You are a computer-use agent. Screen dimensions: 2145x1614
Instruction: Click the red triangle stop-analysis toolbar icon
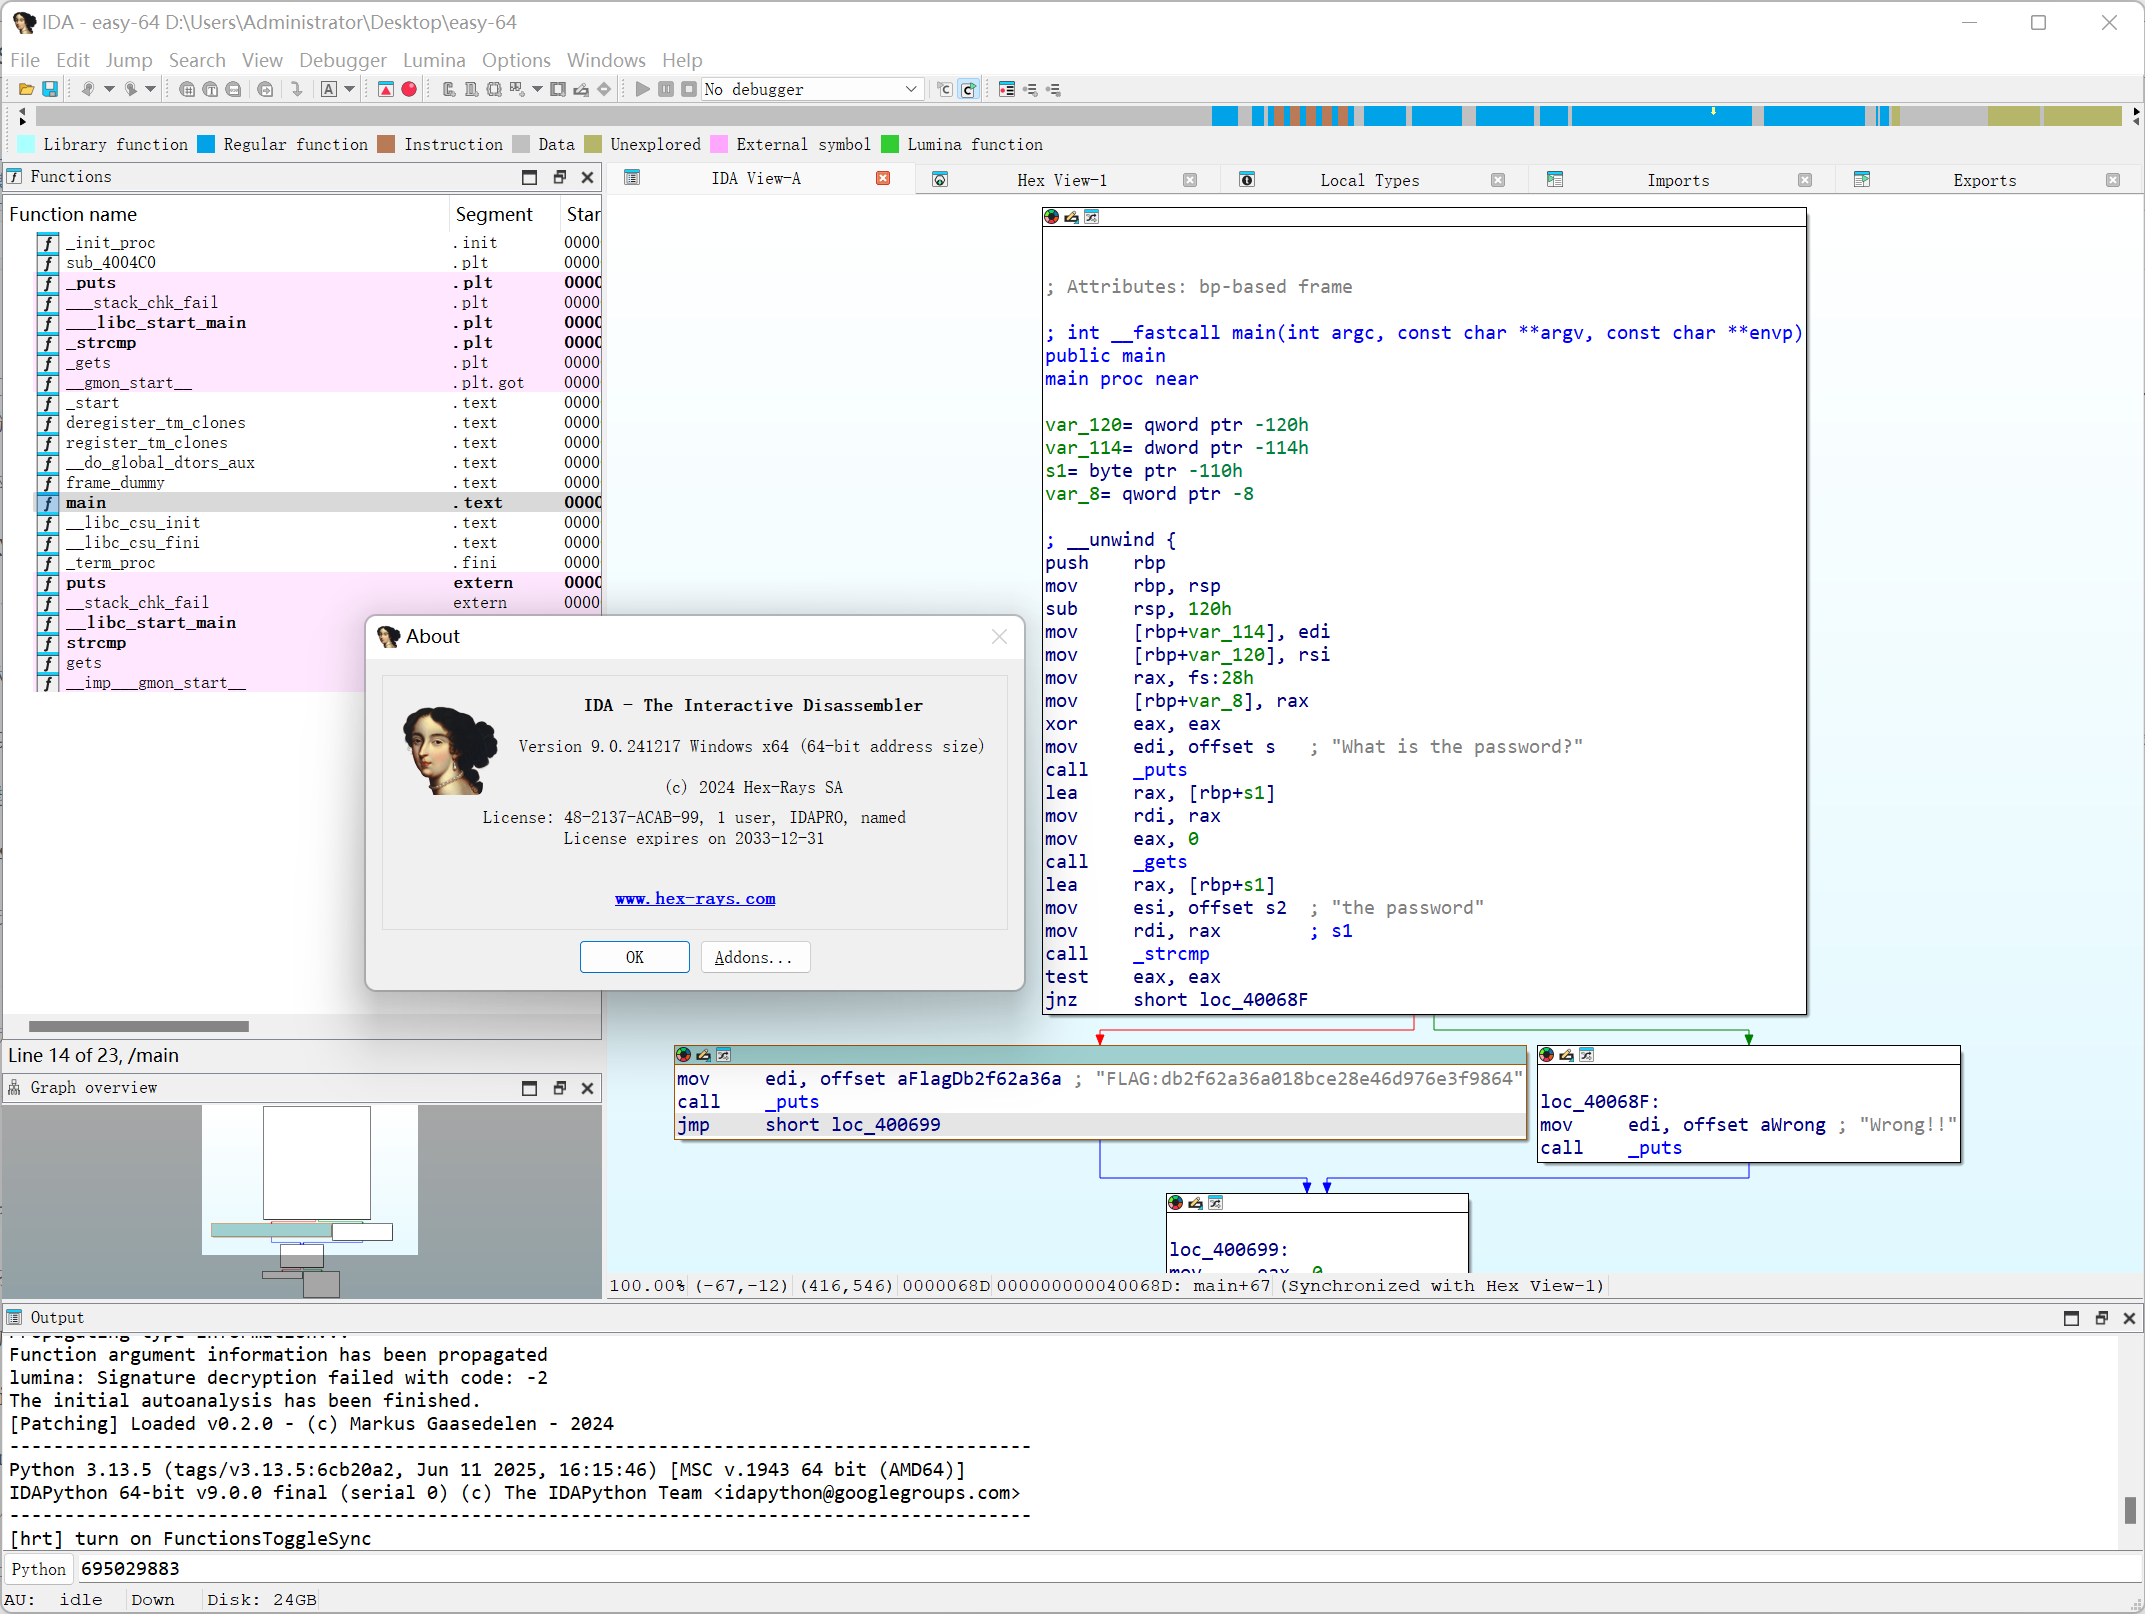coord(386,89)
